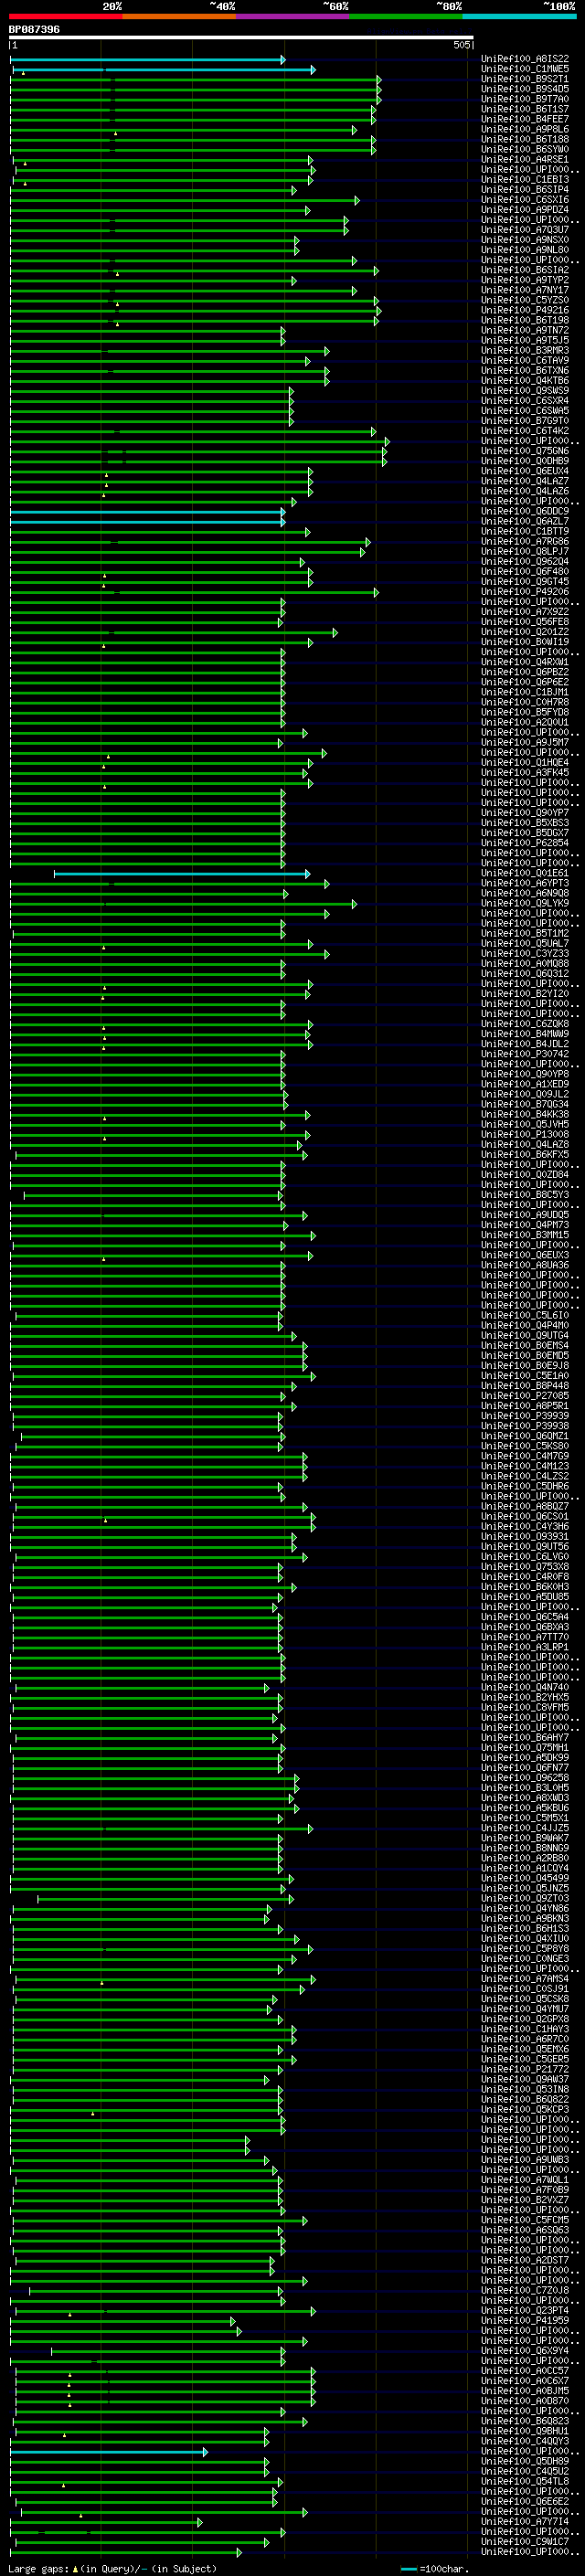Select the UniRef100_P49206 label

[525, 592]
